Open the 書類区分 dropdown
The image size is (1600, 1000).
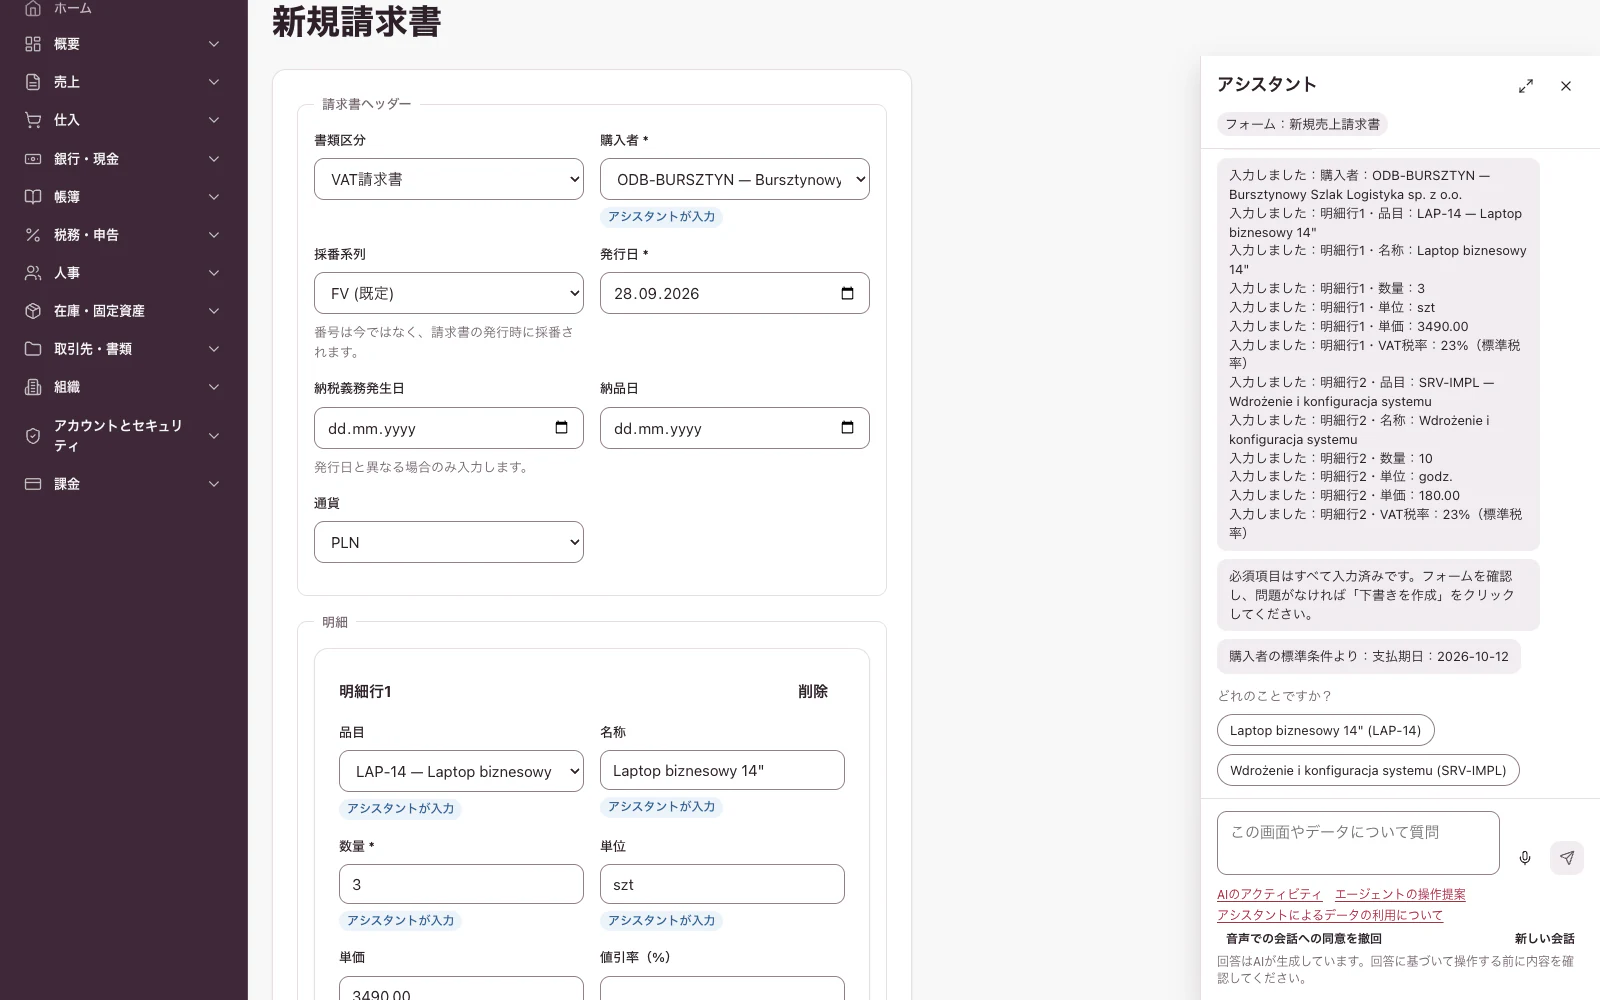(449, 179)
